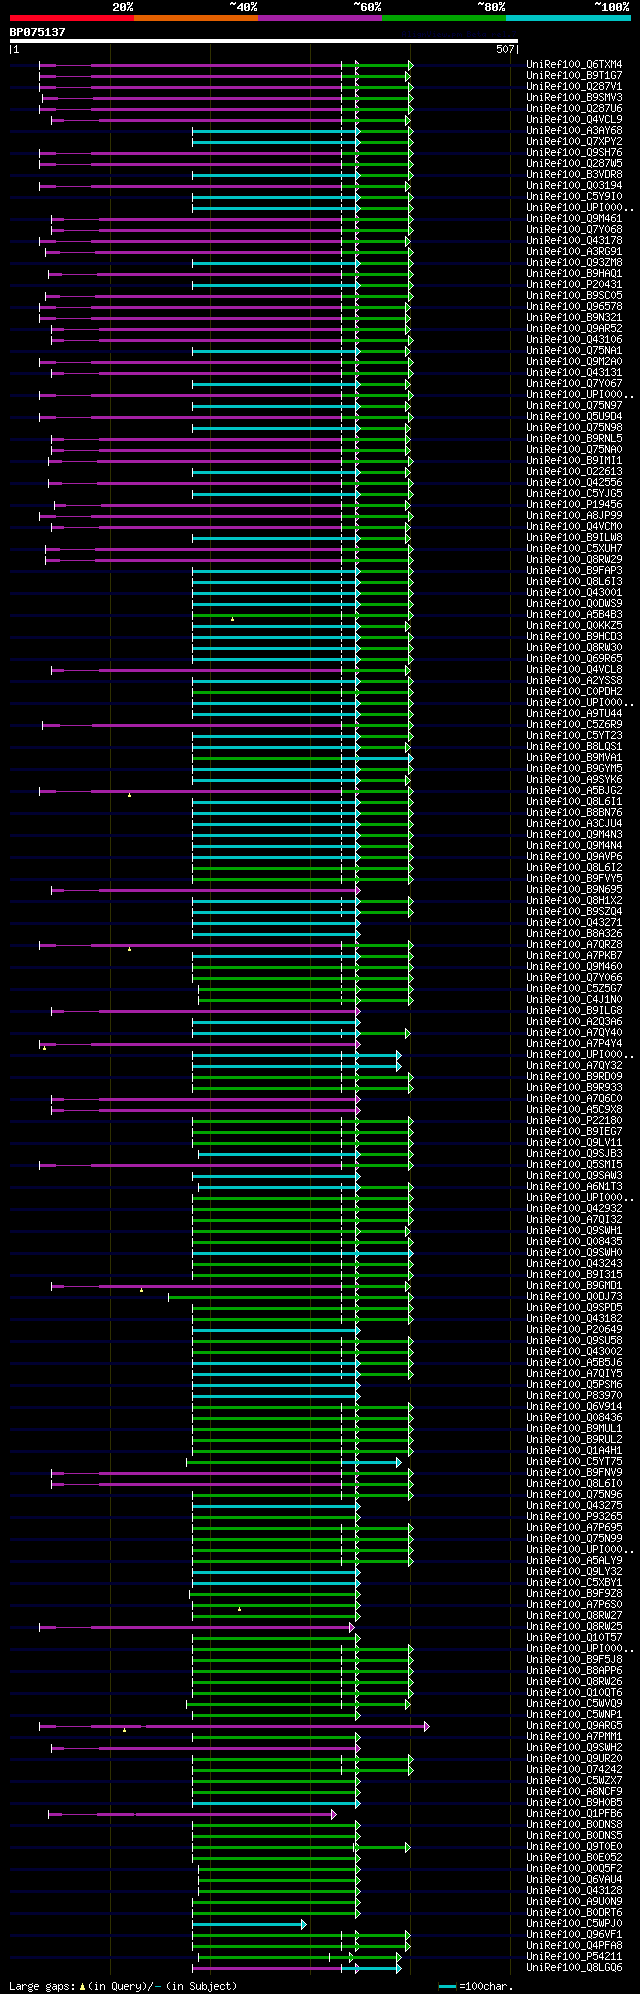640x1994 pixels.
Task: Select label UniRef100_Q9AR52
Action: (x=574, y=329)
